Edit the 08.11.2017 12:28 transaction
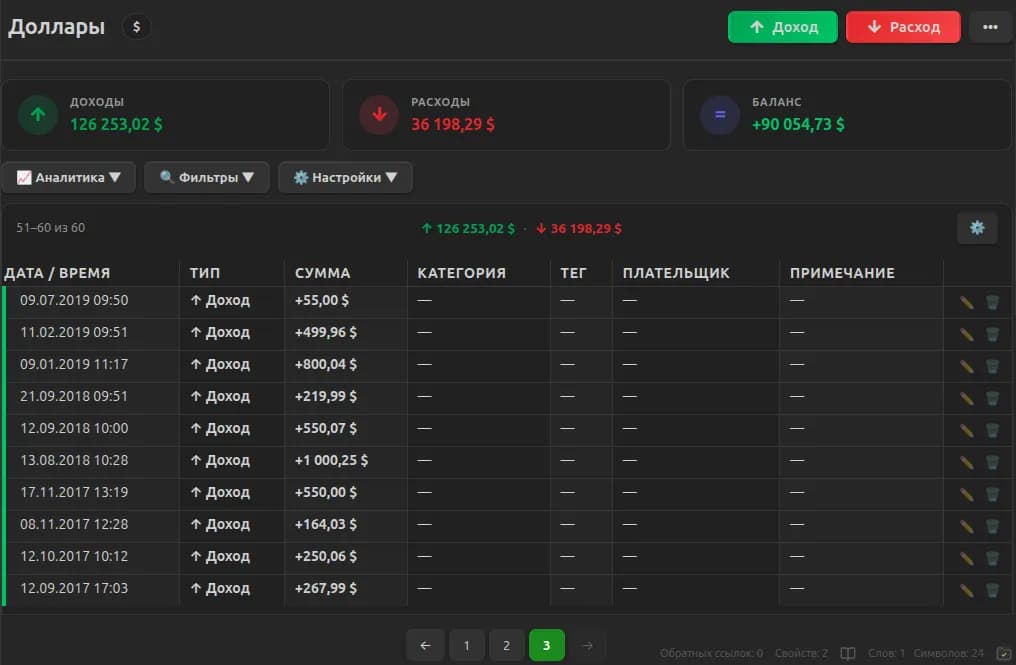The width and height of the screenshot is (1016, 665). [966, 526]
